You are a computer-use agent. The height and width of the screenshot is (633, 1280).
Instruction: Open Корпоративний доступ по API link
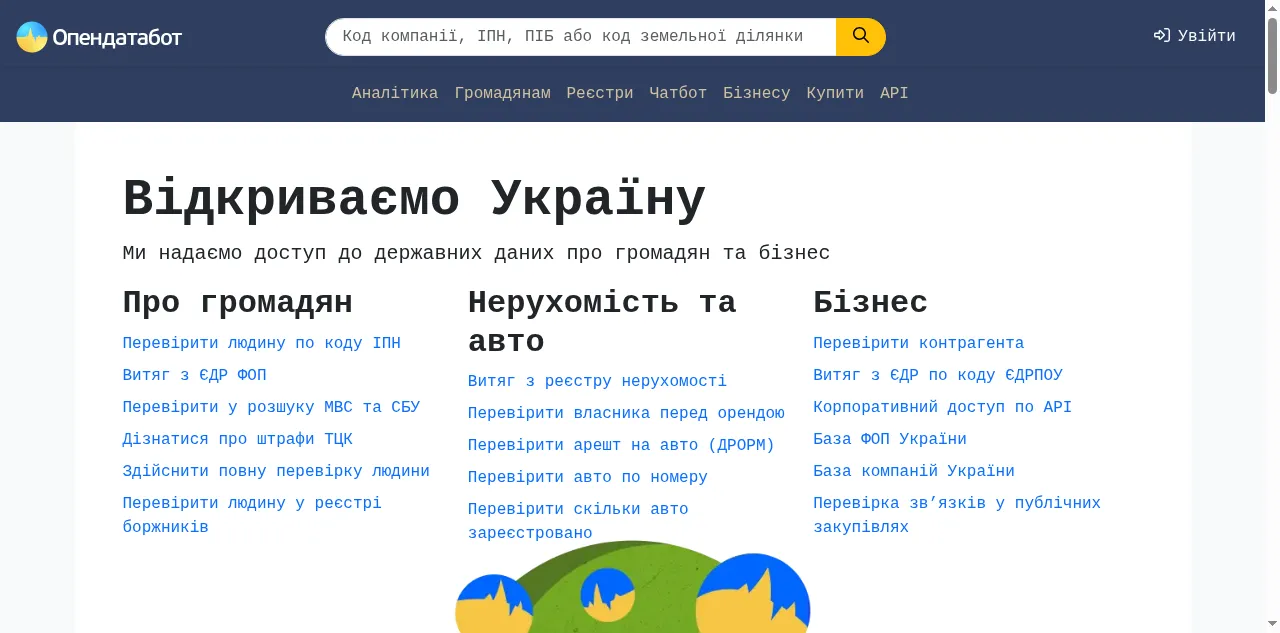942,407
